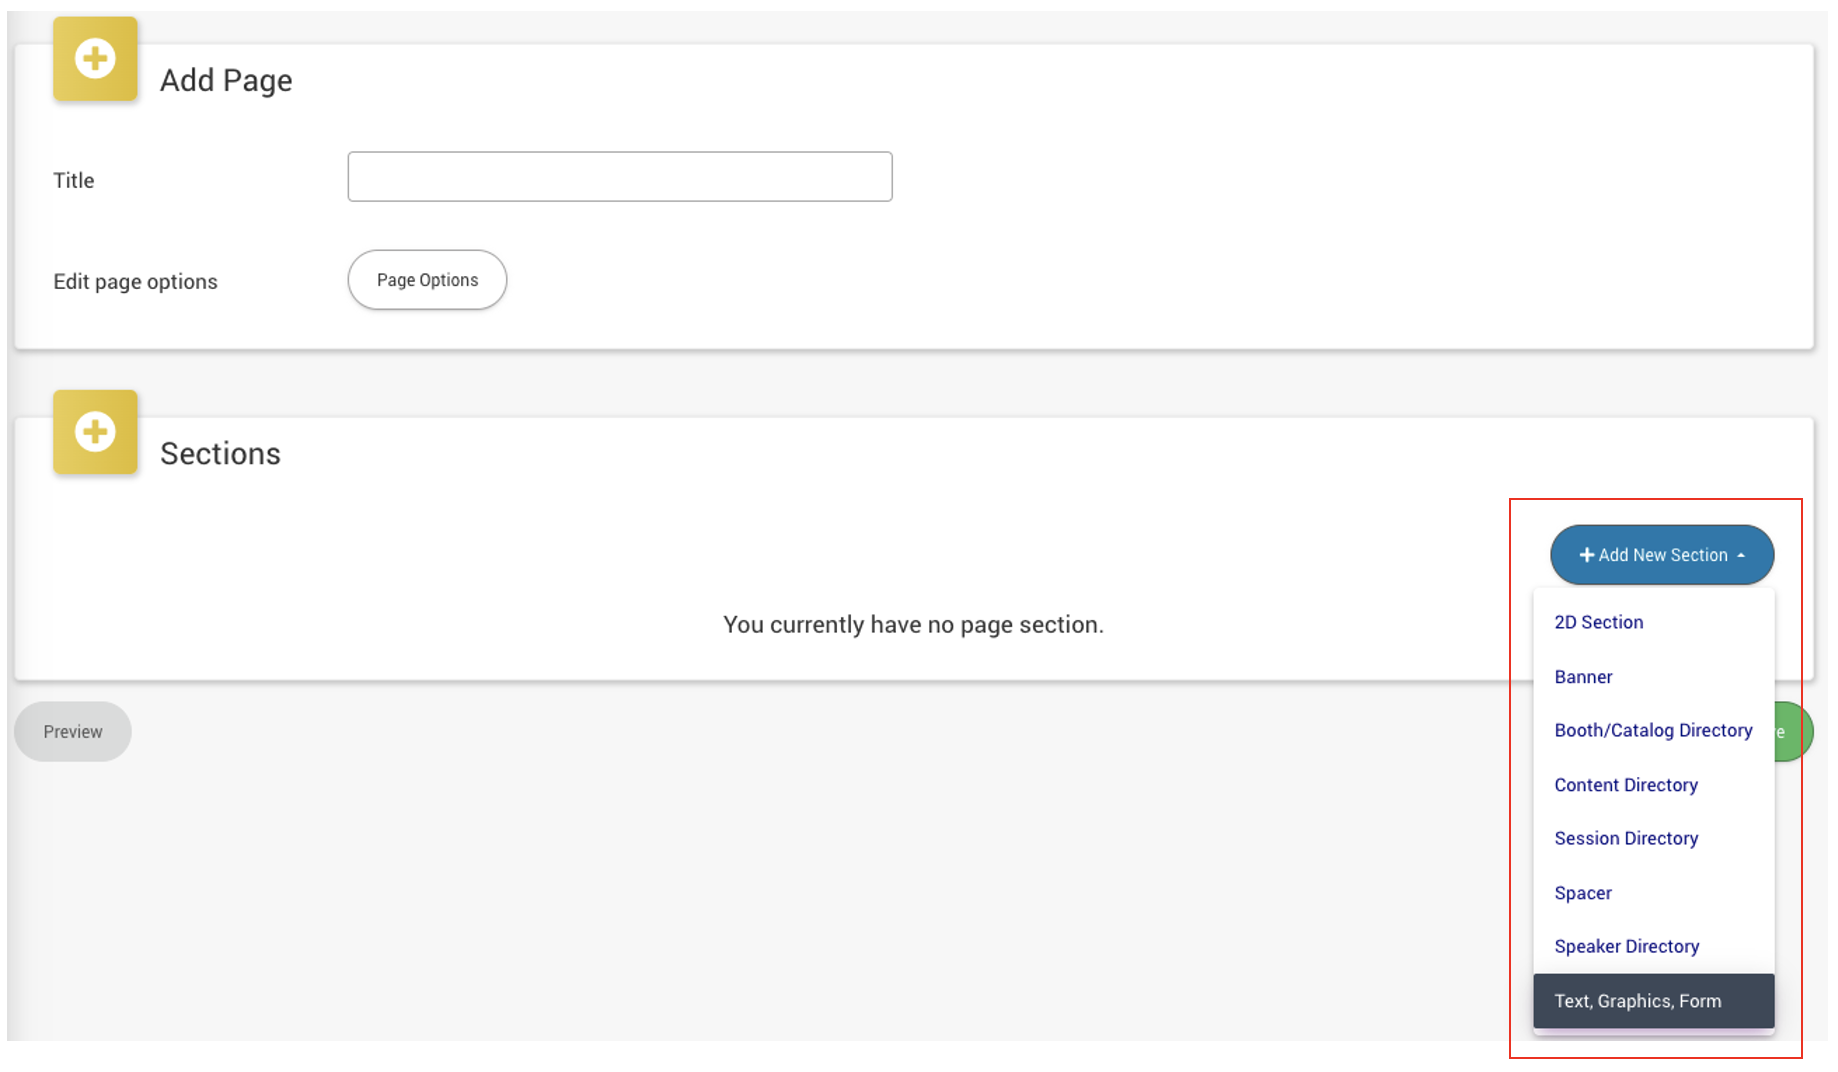The image size is (1838, 1072).
Task: Pick Booth/Catalog Directory menu entry
Action: pos(1654,730)
